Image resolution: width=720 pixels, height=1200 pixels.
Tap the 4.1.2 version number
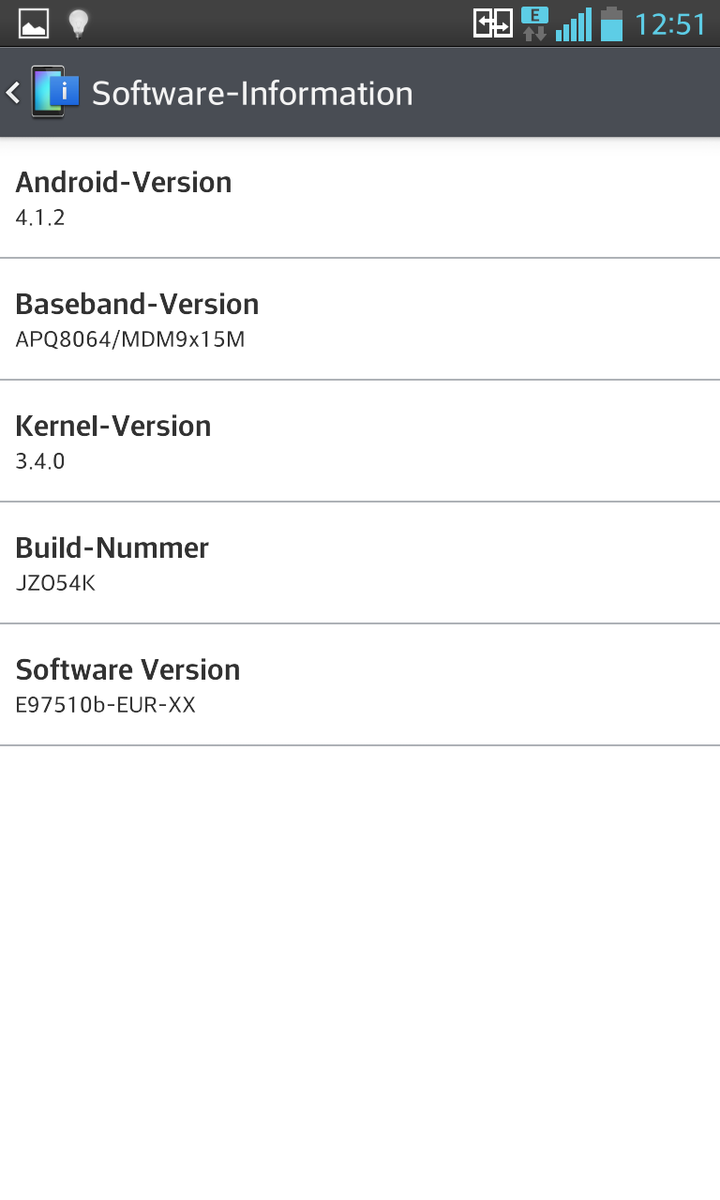40,217
